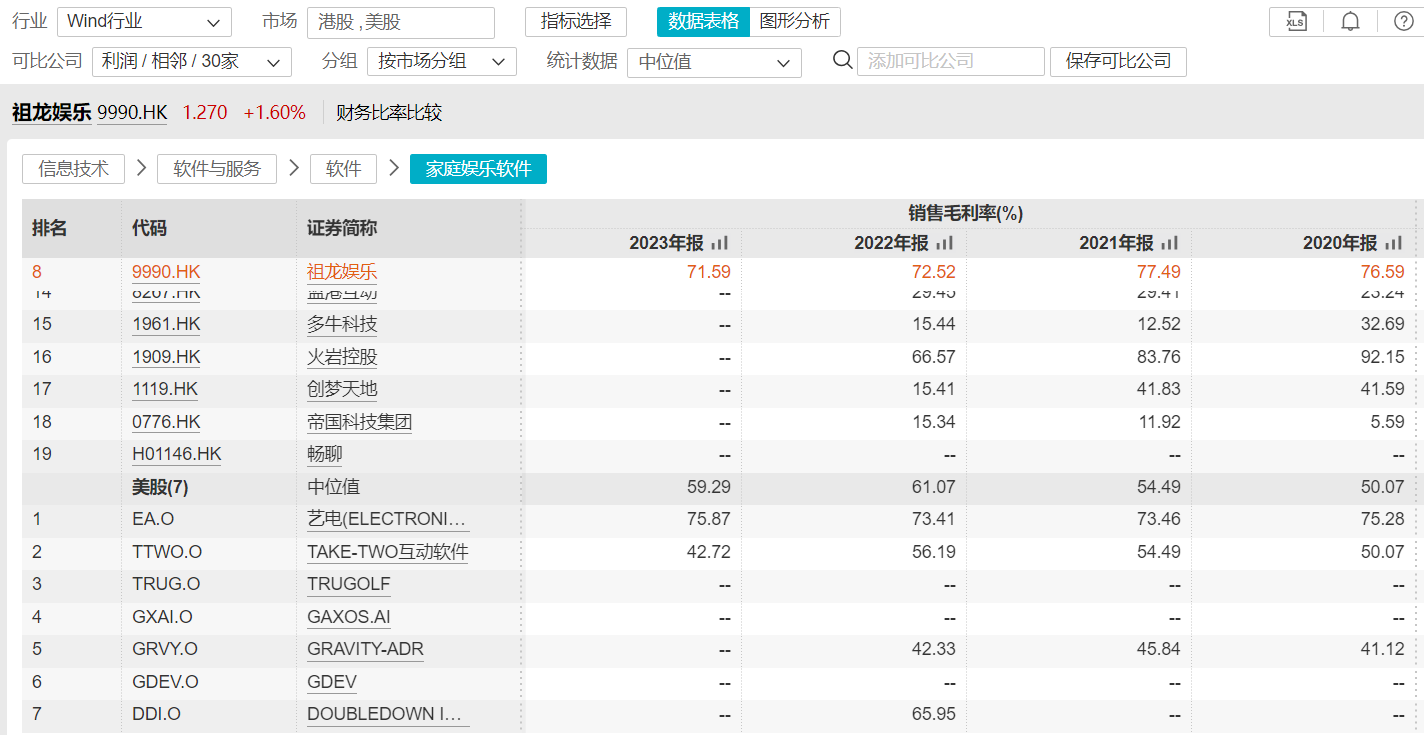1424x735 pixels.
Task: Select the 信息技术 breadcrumb
Action: point(73,169)
